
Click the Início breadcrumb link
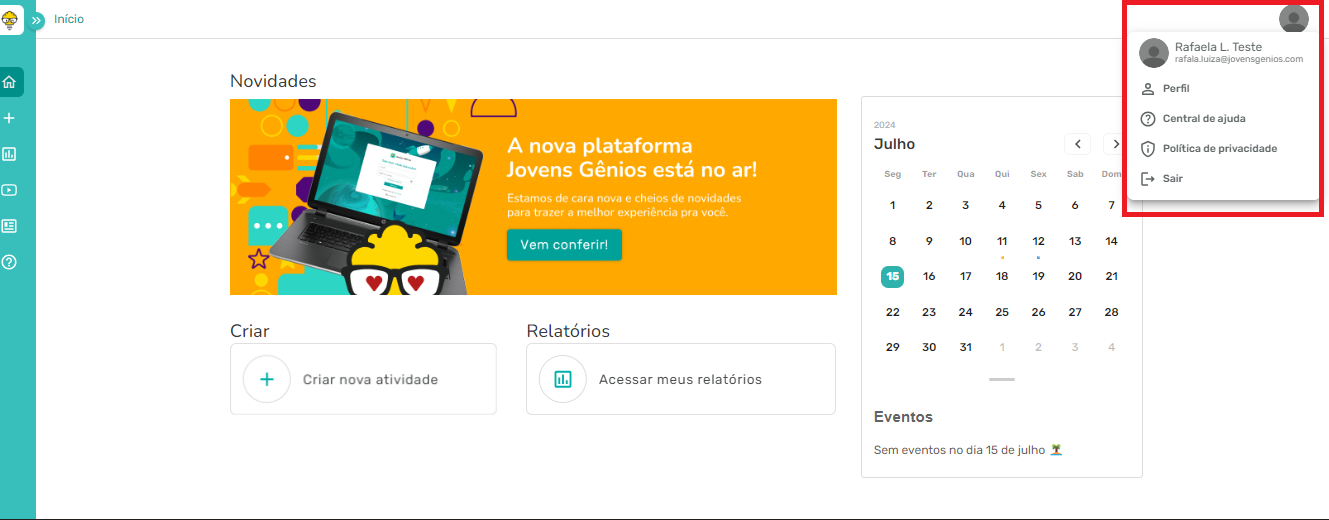pyautogui.click(x=69, y=19)
